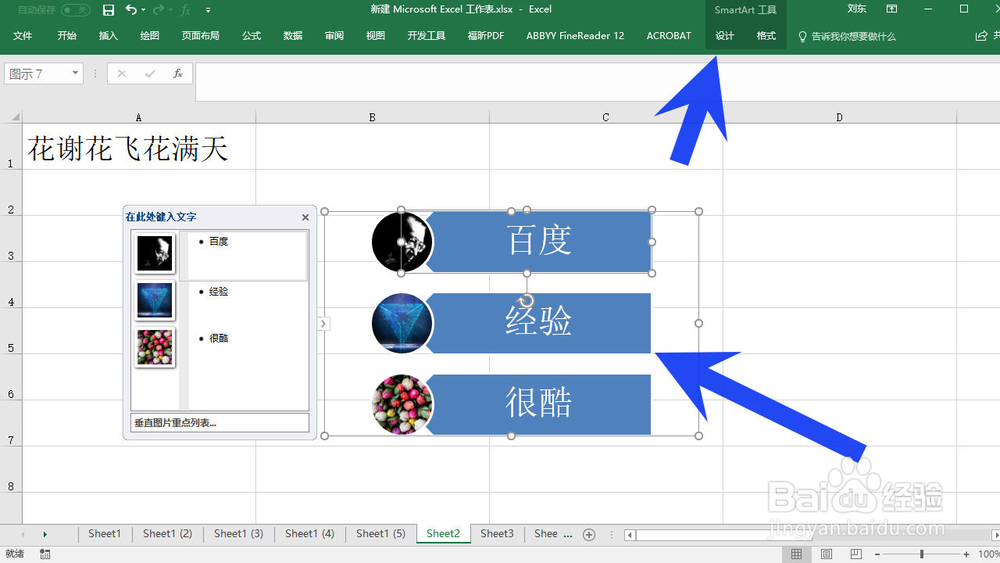Switch to the 插入 ribbon tab
Image resolution: width=1000 pixels, height=563 pixels.
tap(108, 36)
